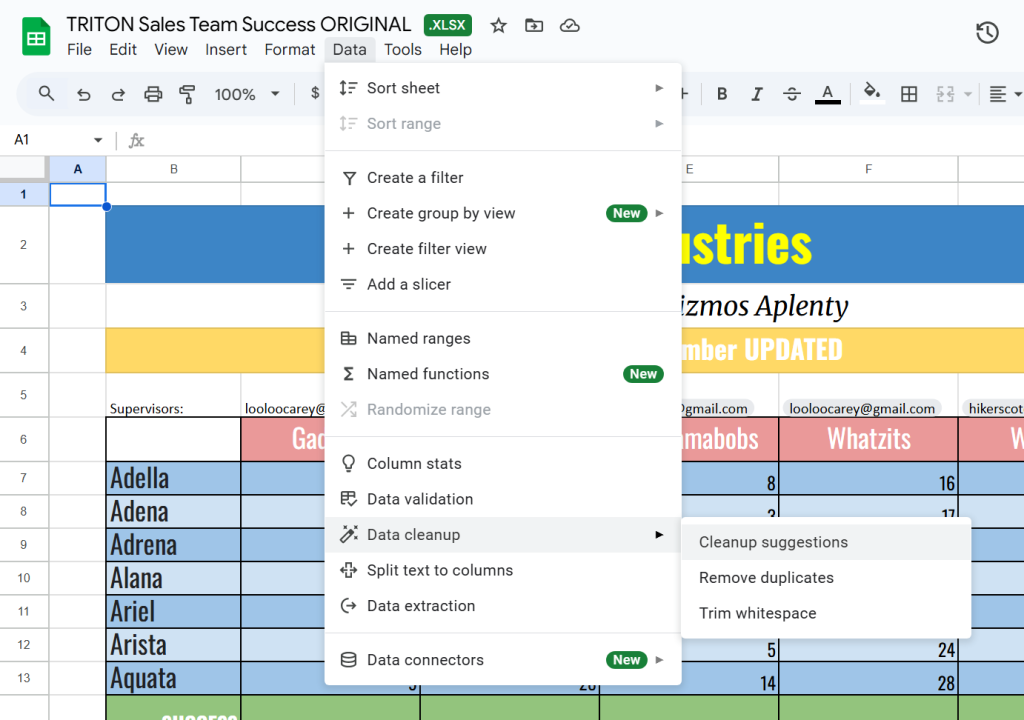This screenshot has height=720, width=1024.
Task: Format as currency dollar button
Action: [315, 94]
